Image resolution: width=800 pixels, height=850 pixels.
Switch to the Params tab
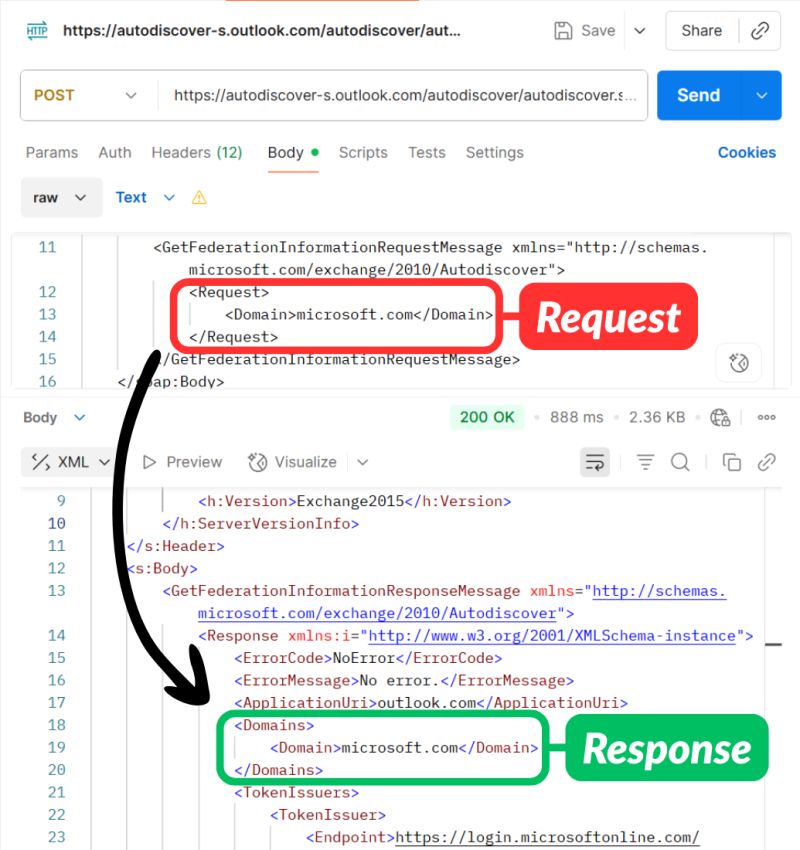[x=52, y=153]
